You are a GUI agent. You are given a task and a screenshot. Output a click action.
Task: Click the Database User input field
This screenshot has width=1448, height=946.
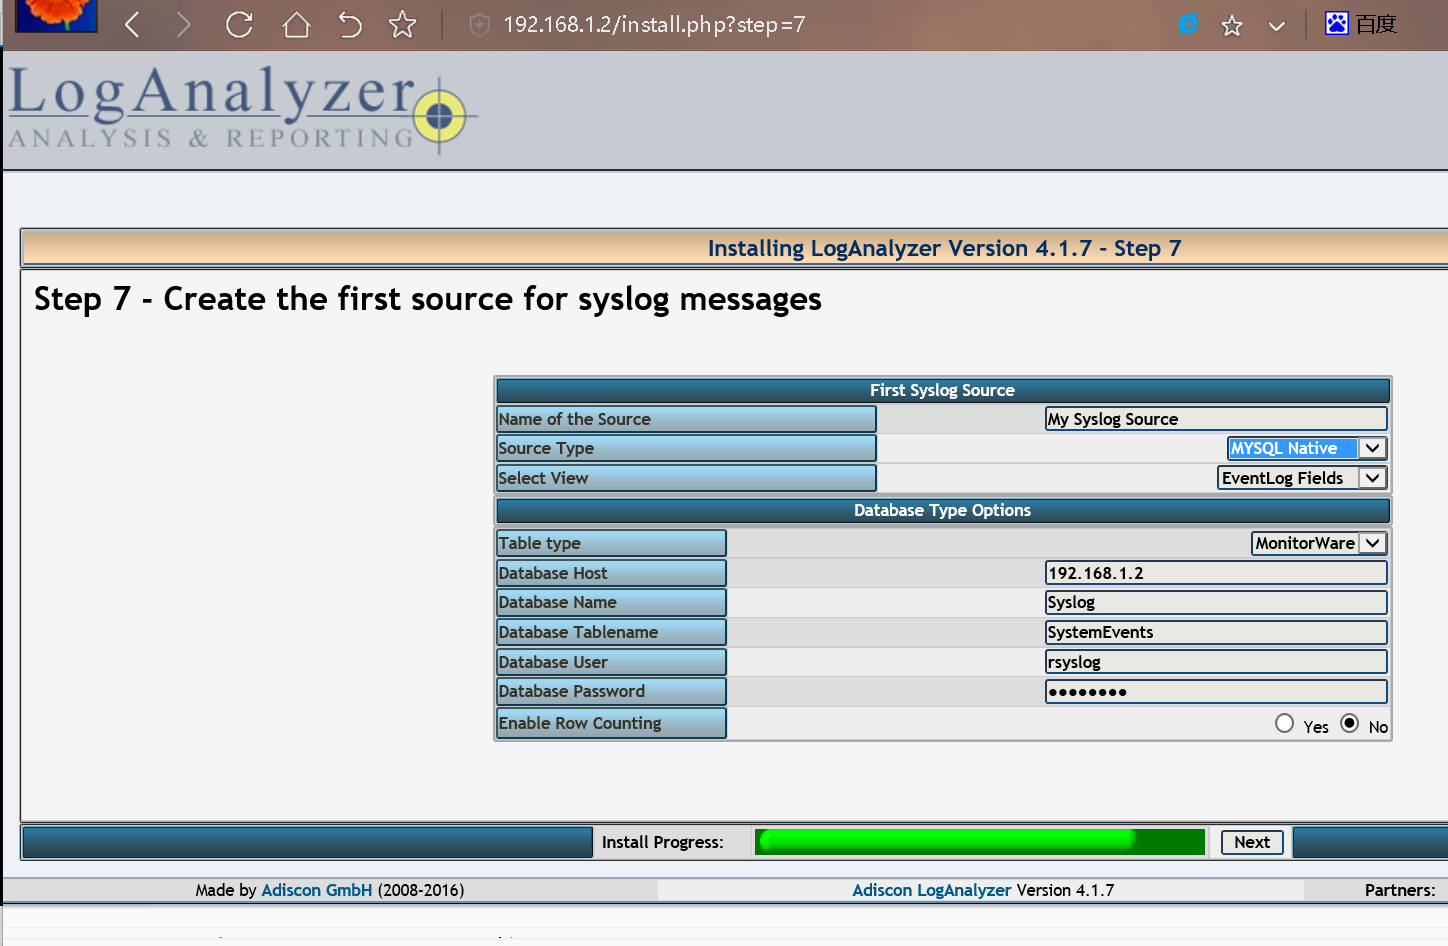(x=1216, y=662)
